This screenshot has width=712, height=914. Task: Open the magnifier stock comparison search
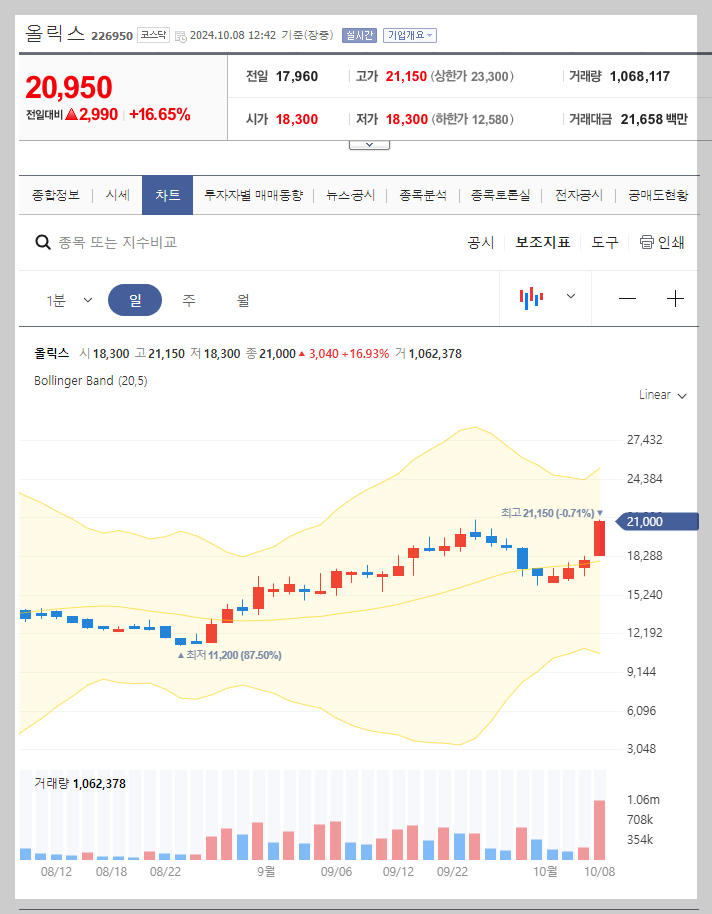44,242
